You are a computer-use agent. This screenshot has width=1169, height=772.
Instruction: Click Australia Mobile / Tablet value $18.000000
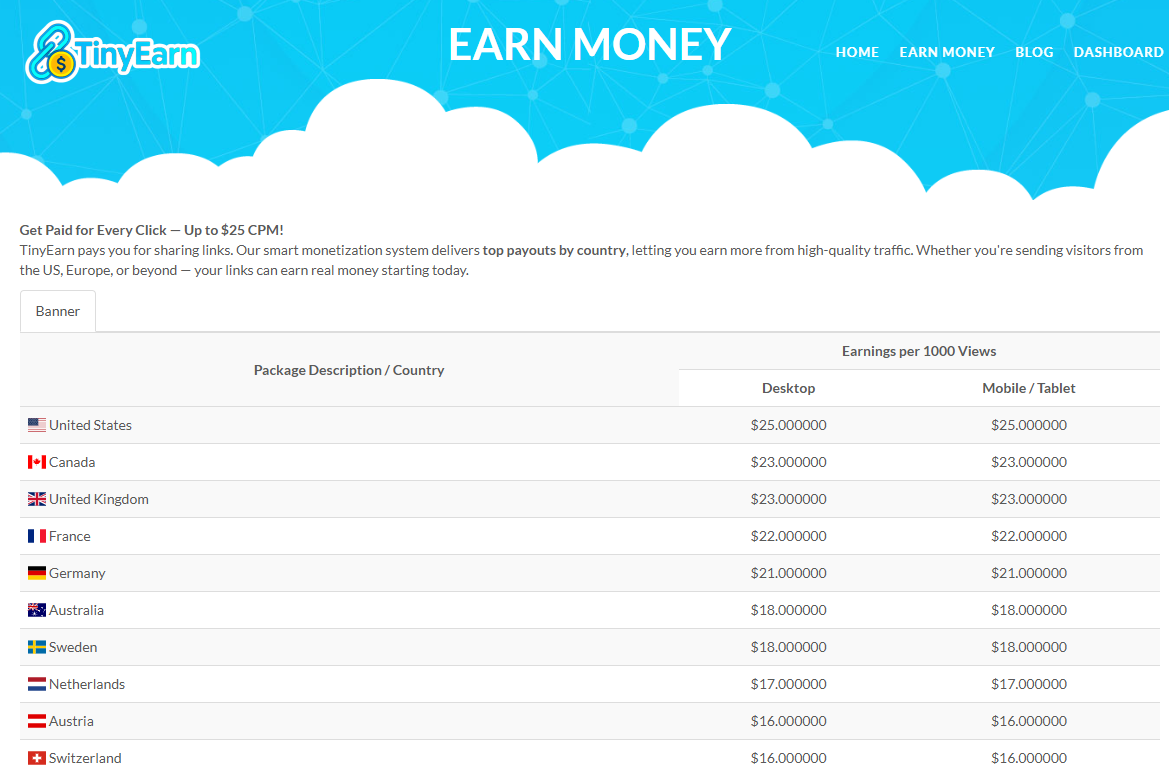click(1029, 610)
